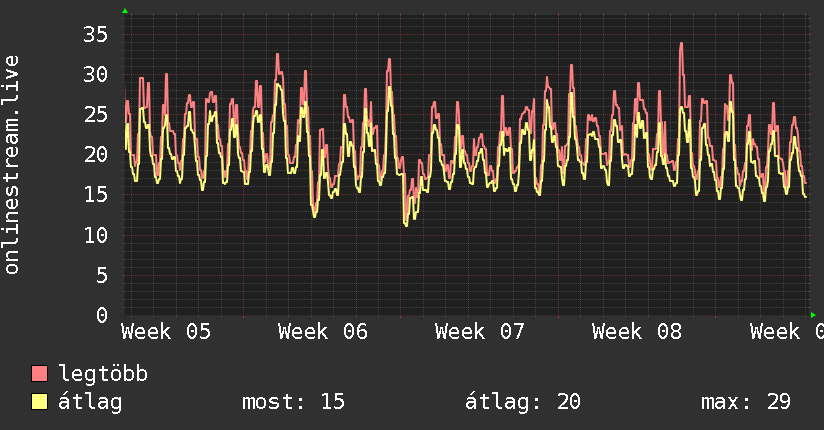The width and height of the screenshot is (824, 430).
Task: Click the yellow átlag legend color swatch
Action: click(39, 402)
